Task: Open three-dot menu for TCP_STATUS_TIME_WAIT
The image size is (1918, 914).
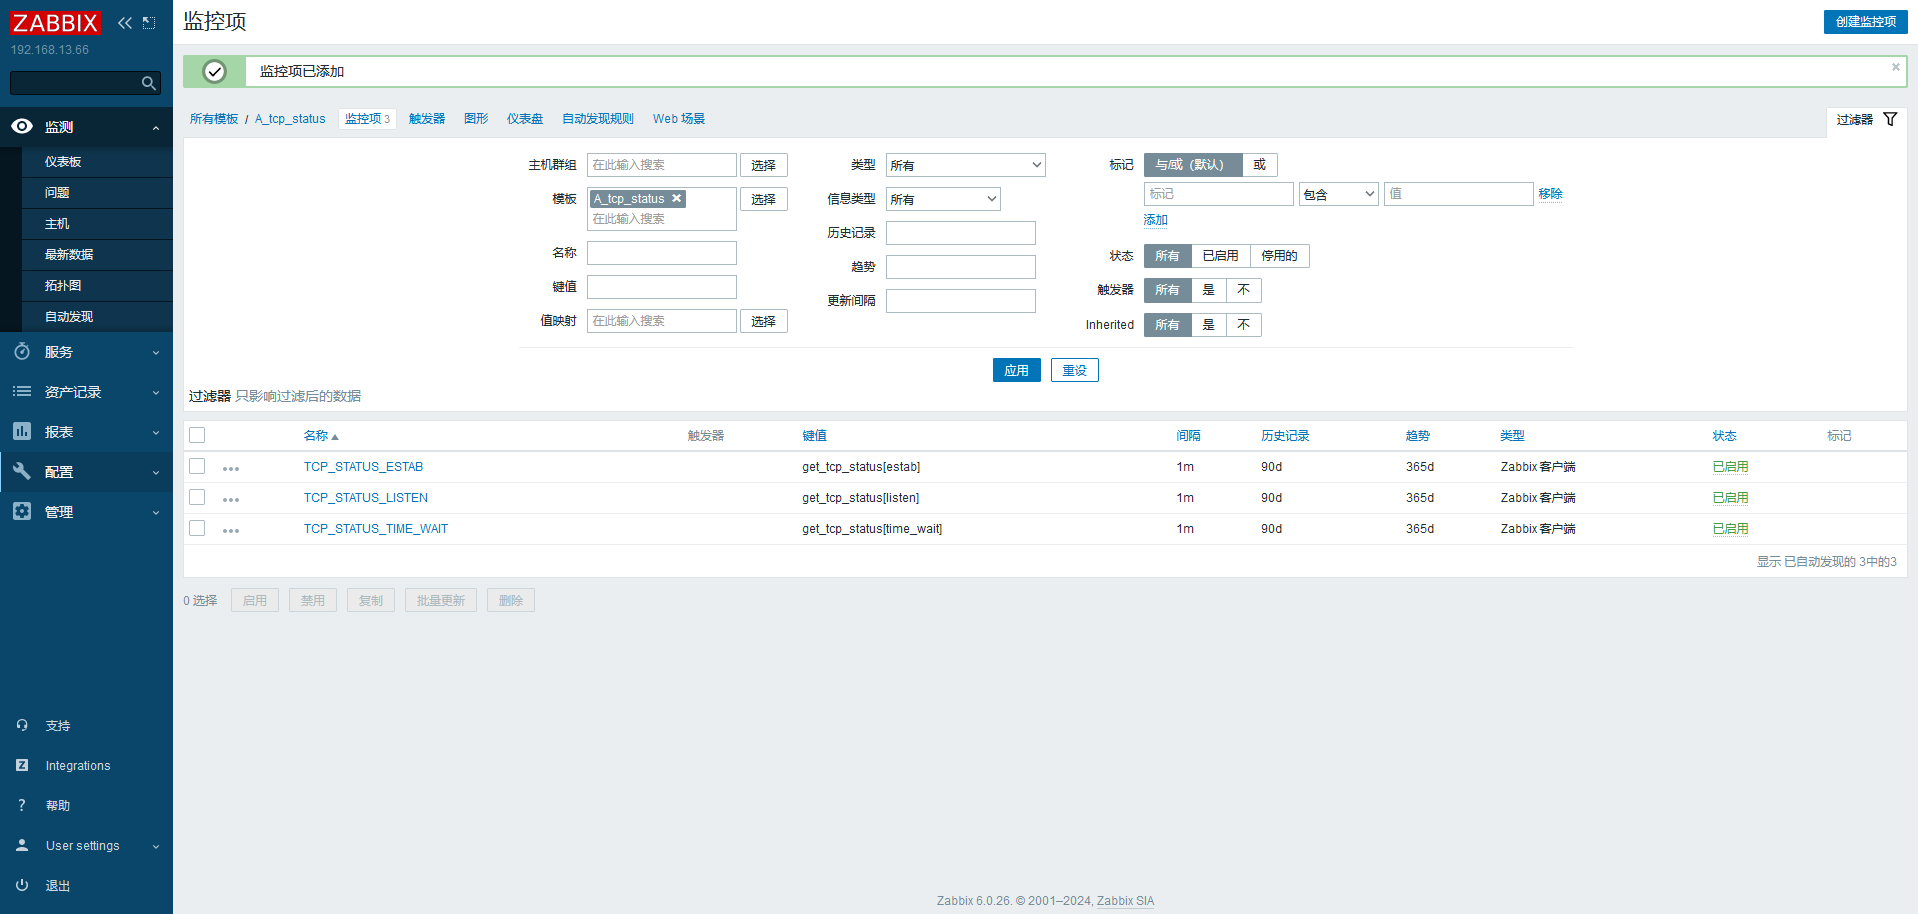Action: pyautogui.click(x=231, y=530)
